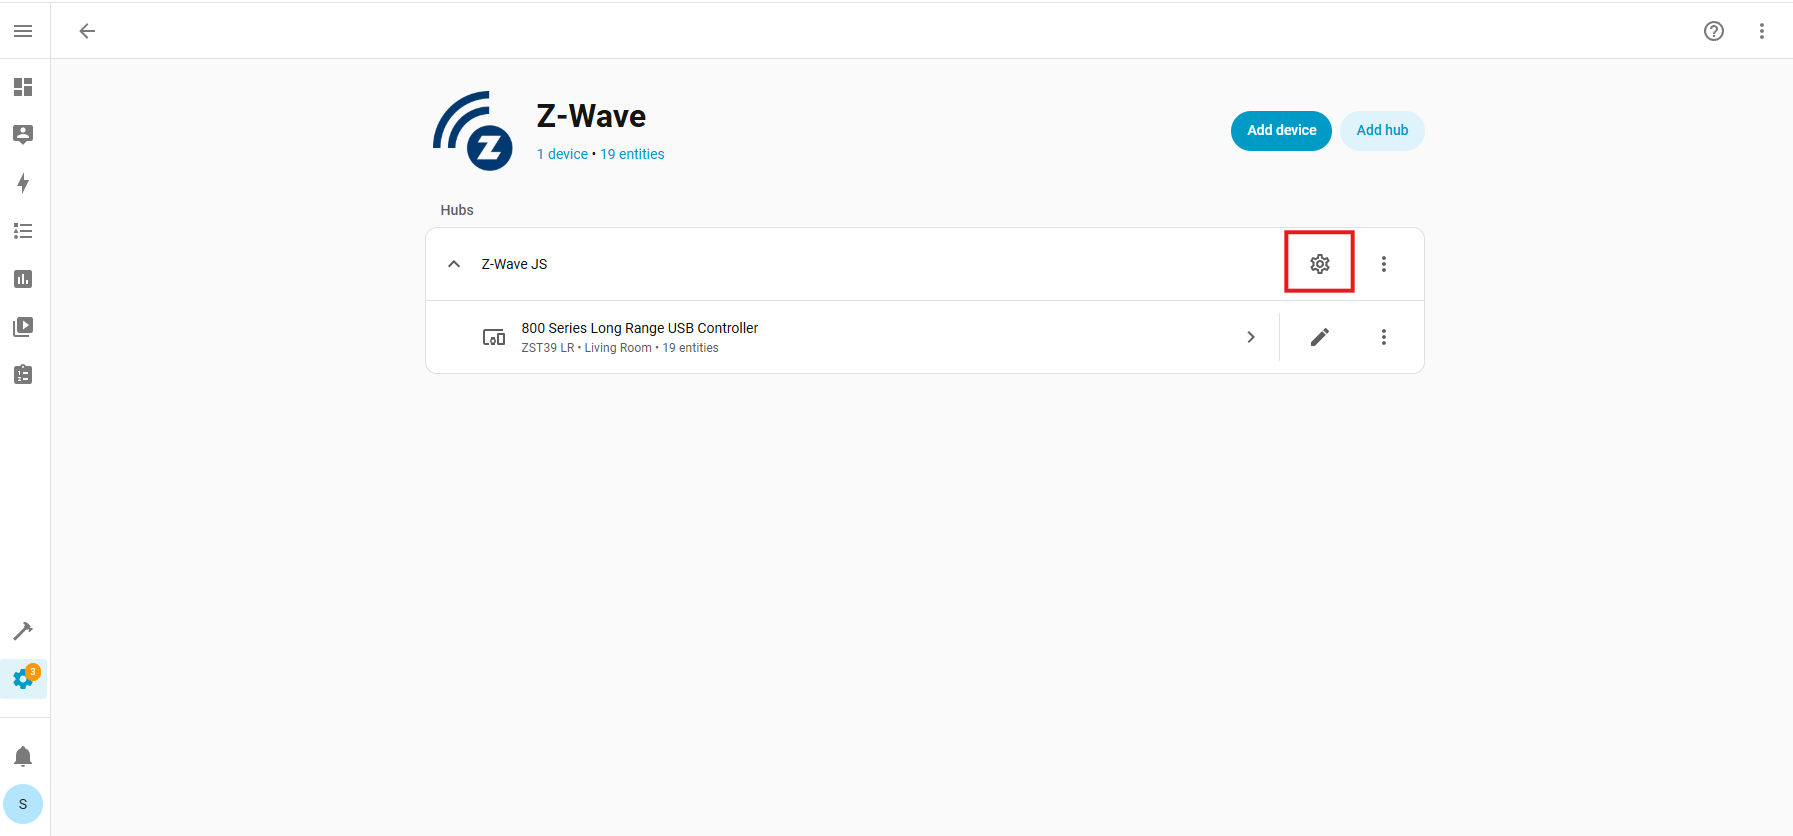Click the Z-Wave JS hub name
The image size is (1793, 836).
(x=514, y=264)
